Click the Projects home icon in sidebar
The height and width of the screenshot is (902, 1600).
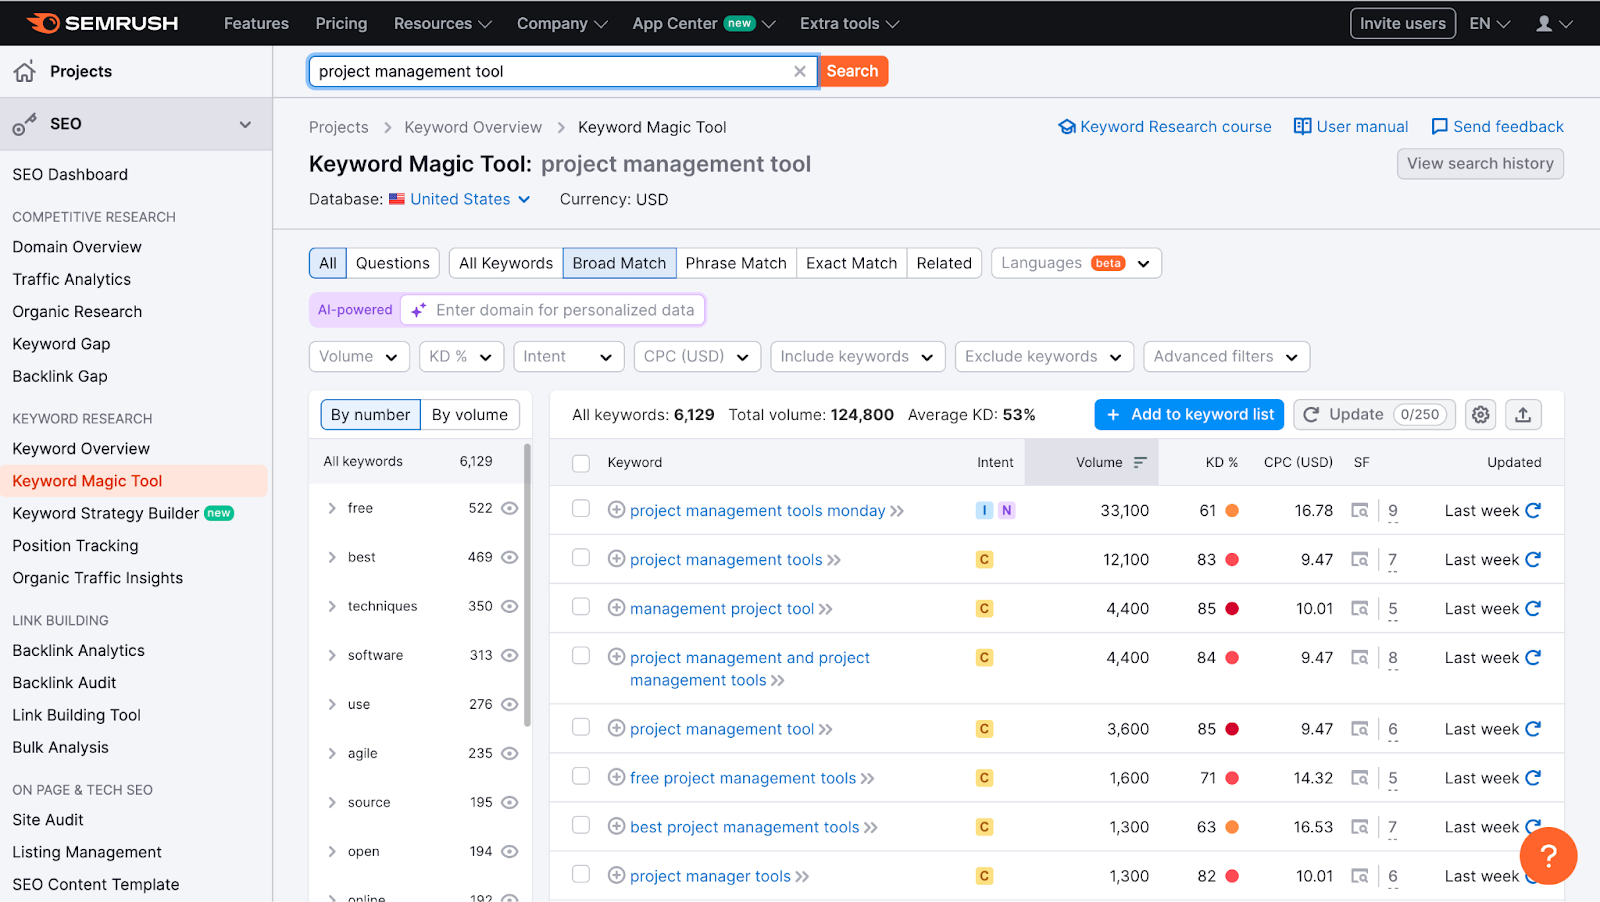(x=24, y=70)
